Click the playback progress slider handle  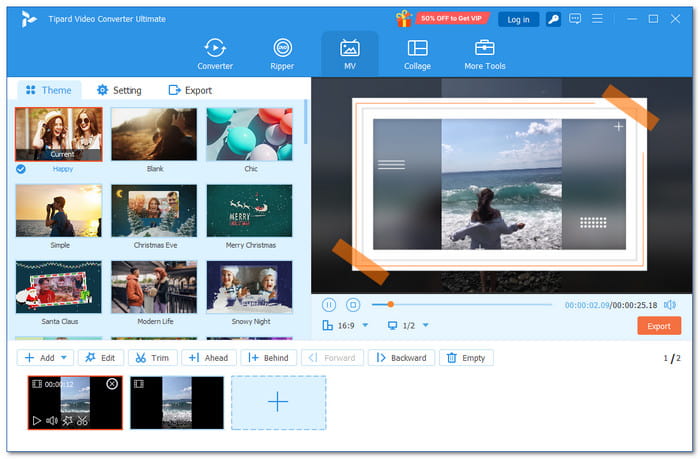[391, 305]
